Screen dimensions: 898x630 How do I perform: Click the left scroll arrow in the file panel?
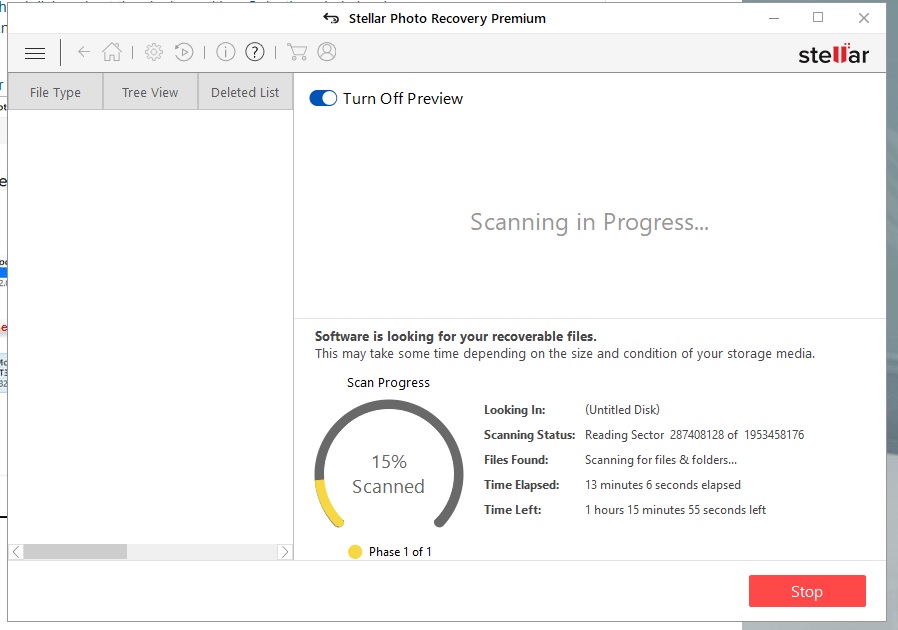[x=16, y=552]
